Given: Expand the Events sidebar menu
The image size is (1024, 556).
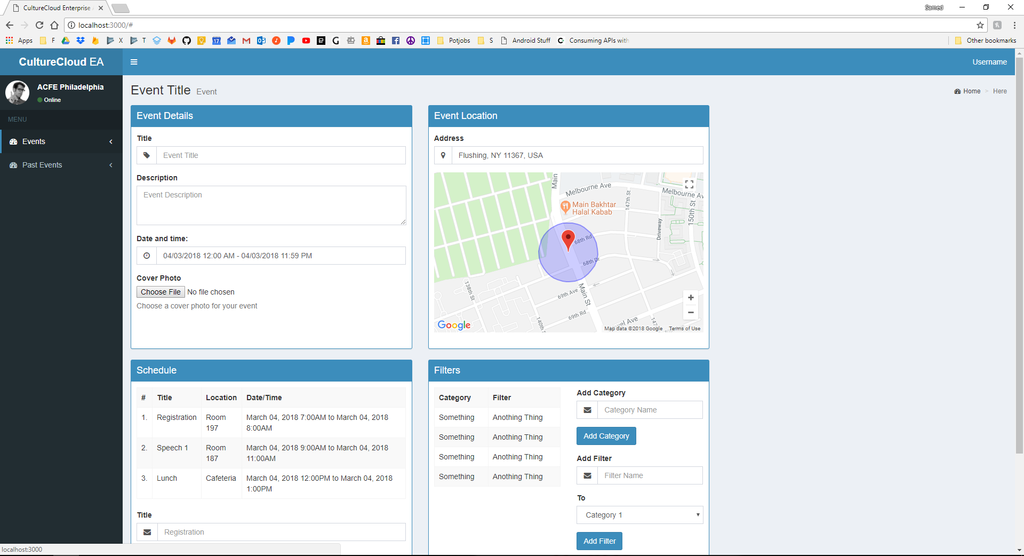Looking at the screenshot, I should [61, 141].
